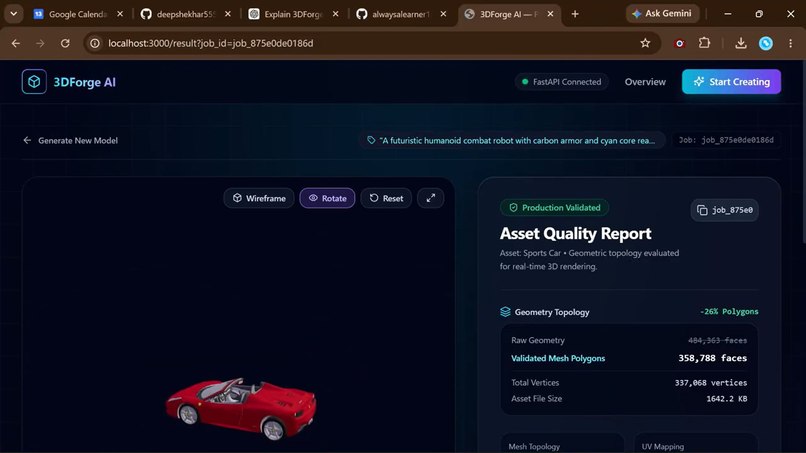The height and width of the screenshot is (453, 806).
Task: Go back to previous page in browser
Action: click(x=16, y=43)
